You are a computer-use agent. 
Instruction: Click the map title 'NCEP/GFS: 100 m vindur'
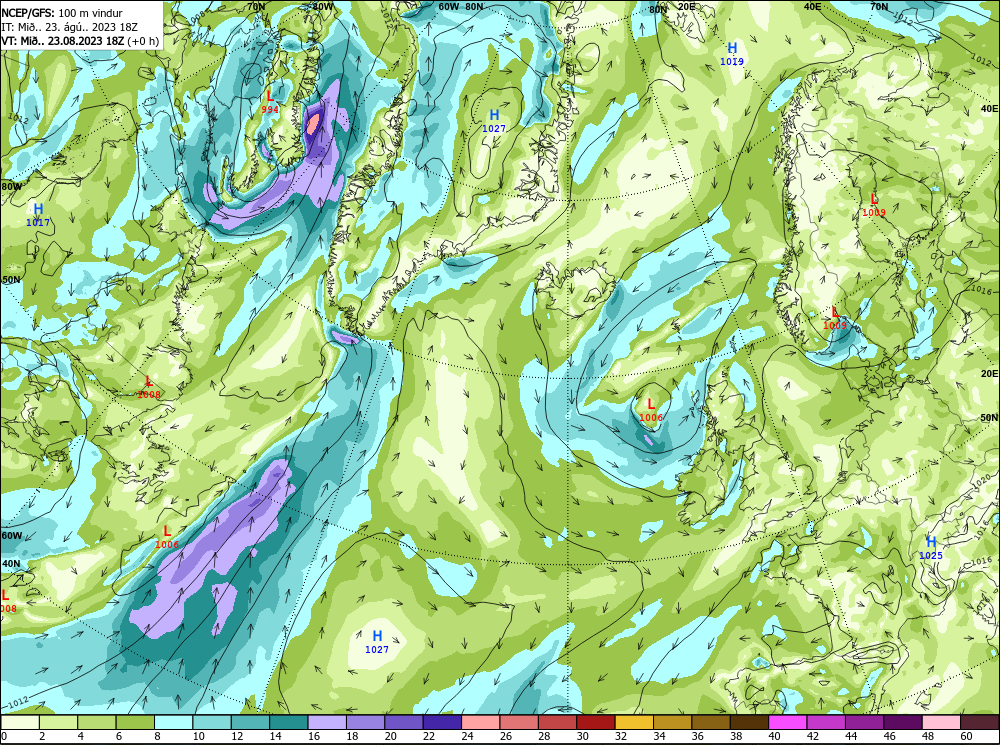(x=62, y=13)
